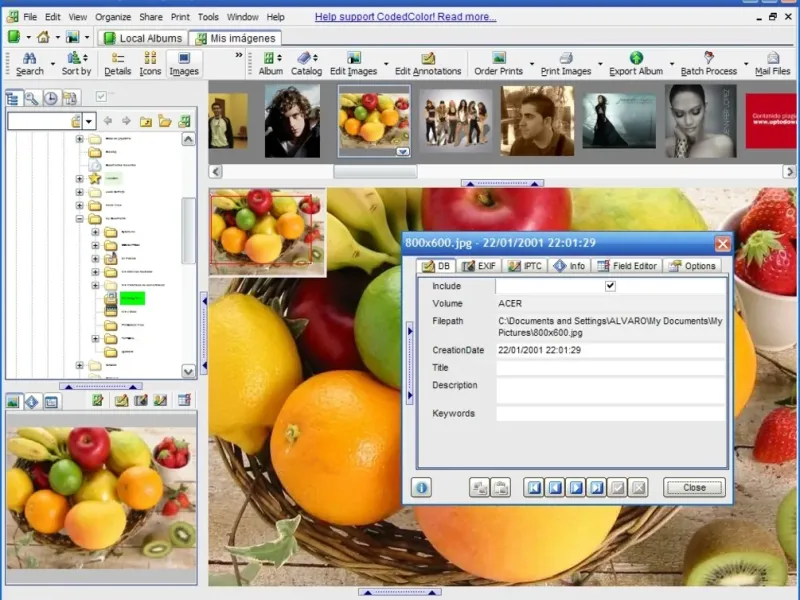Follow the Help support CodedColor link
The height and width of the screenshot is (600, 800).
point(406,17)
